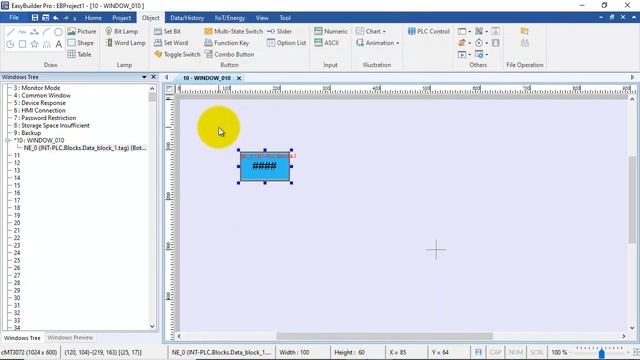
Task: Add a Multi-State Switch object
Action: click(x=233, y=31)
